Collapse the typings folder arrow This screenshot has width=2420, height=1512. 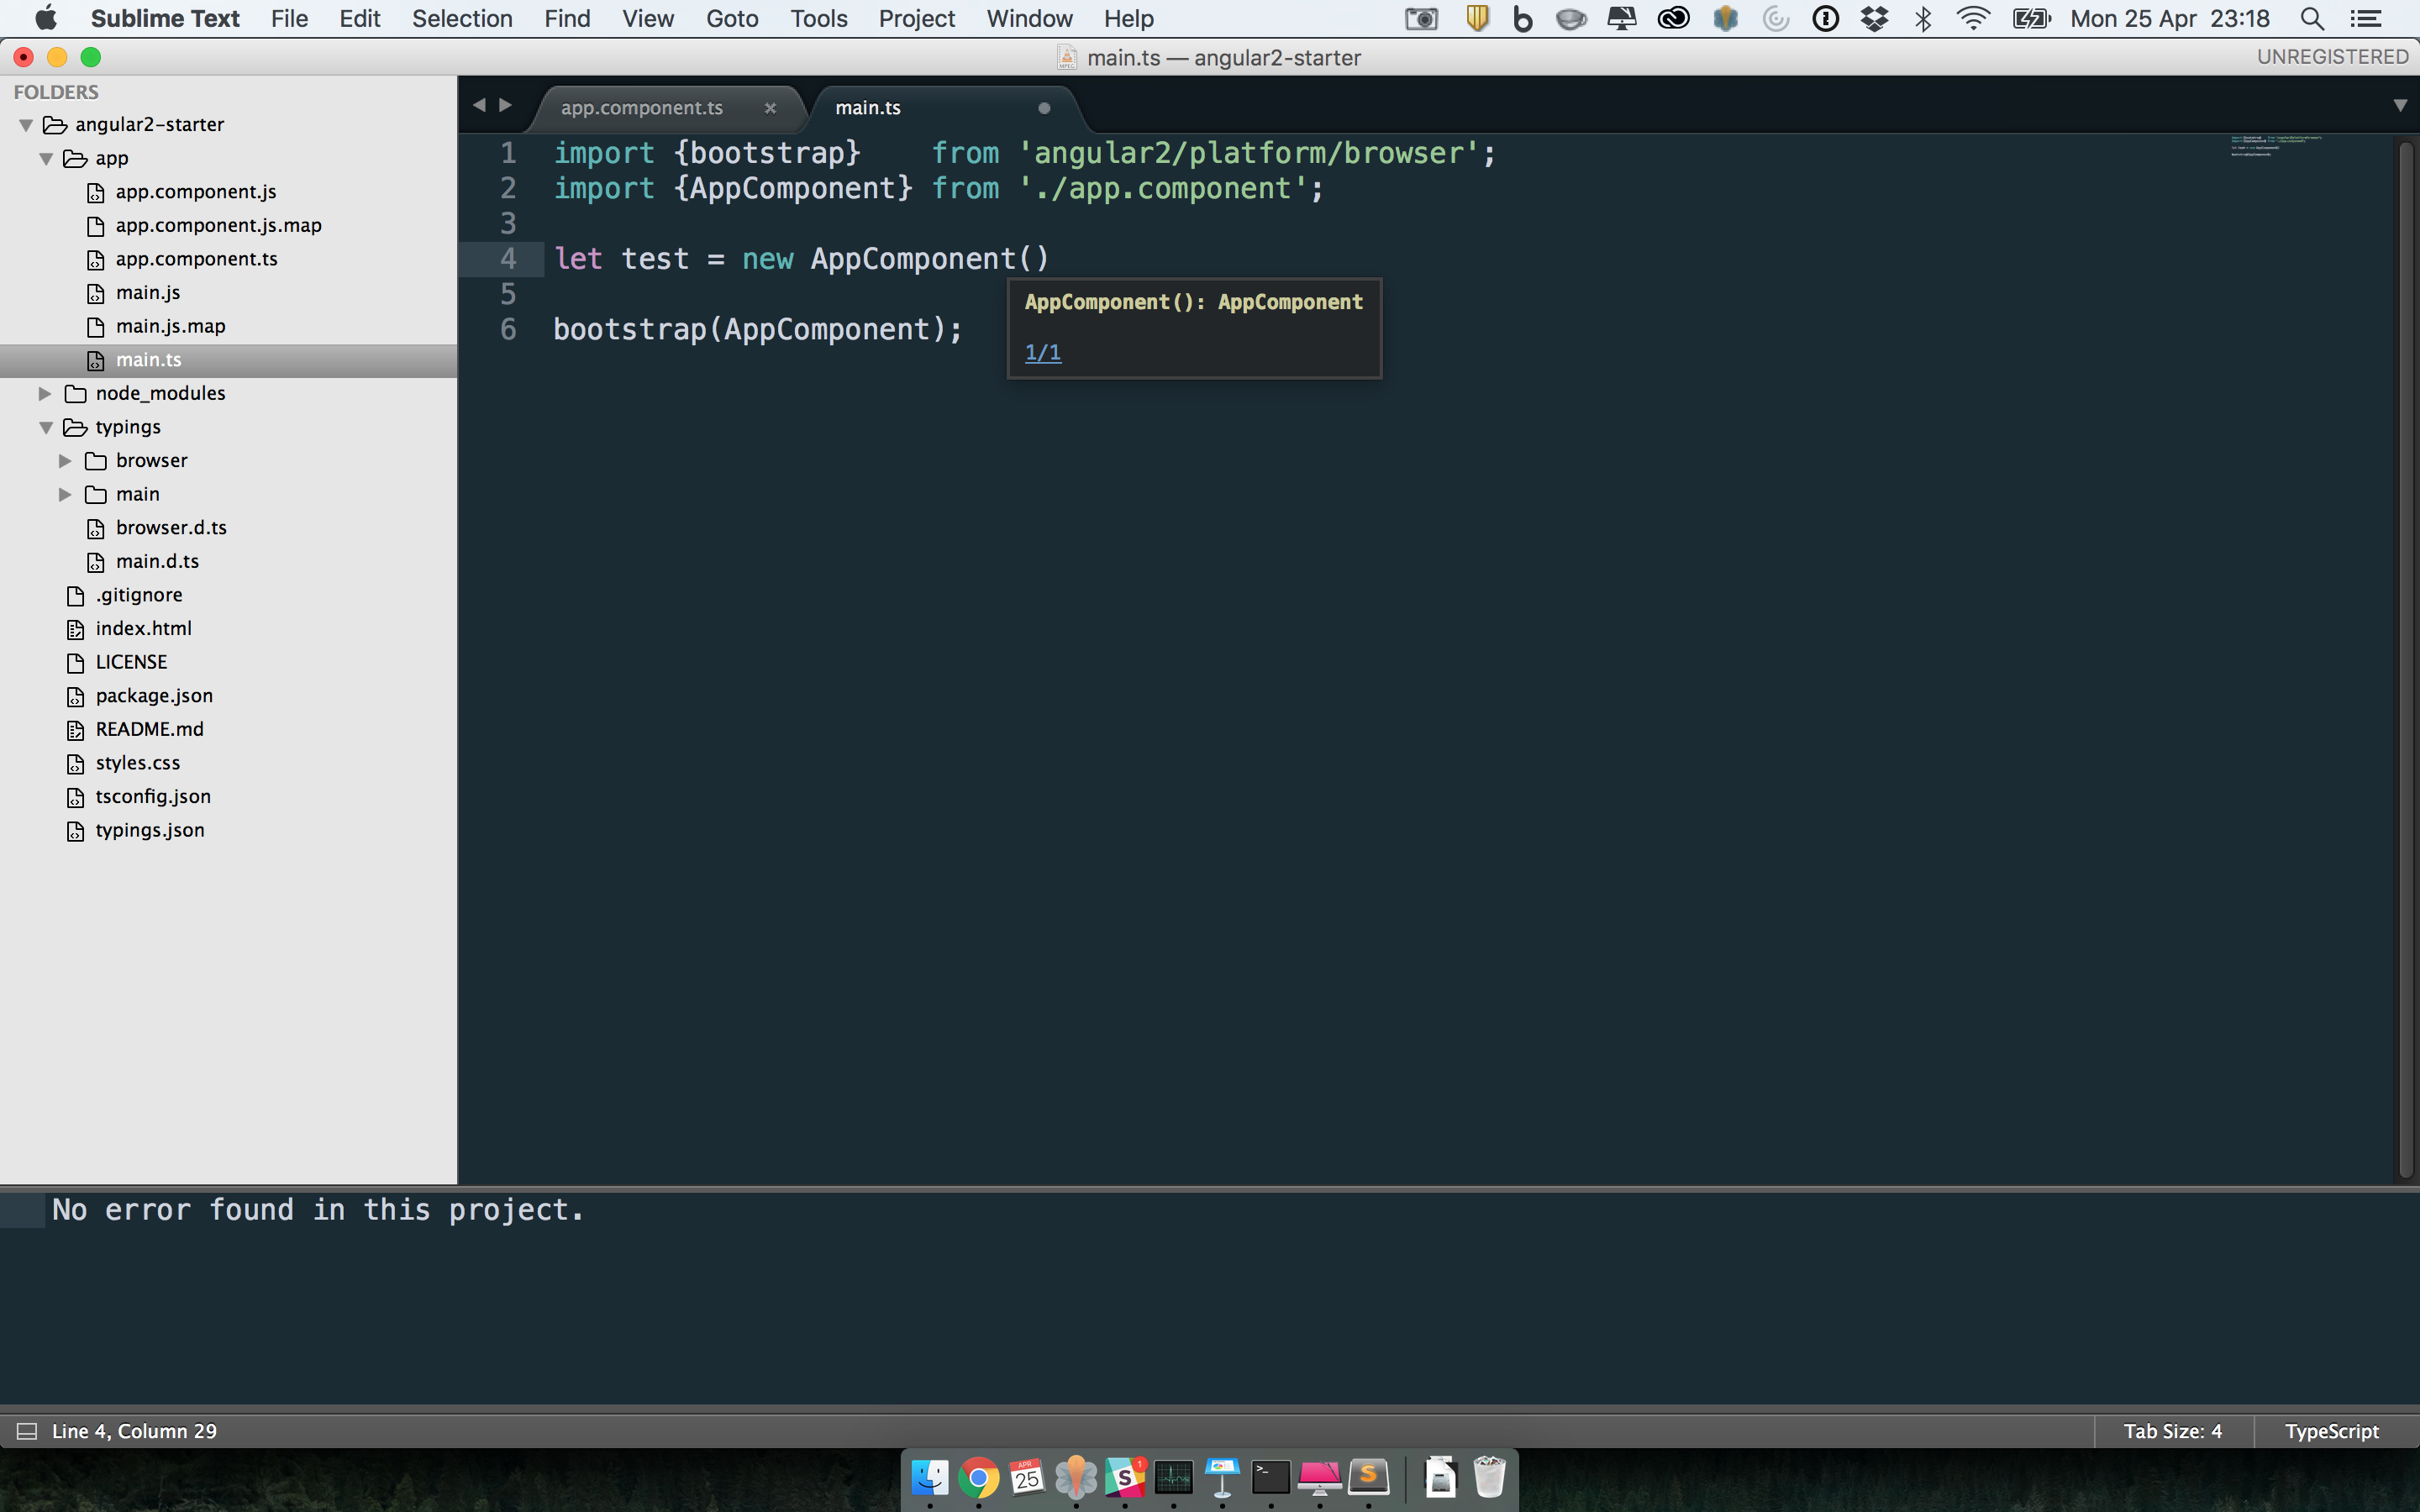coord(46,427)
